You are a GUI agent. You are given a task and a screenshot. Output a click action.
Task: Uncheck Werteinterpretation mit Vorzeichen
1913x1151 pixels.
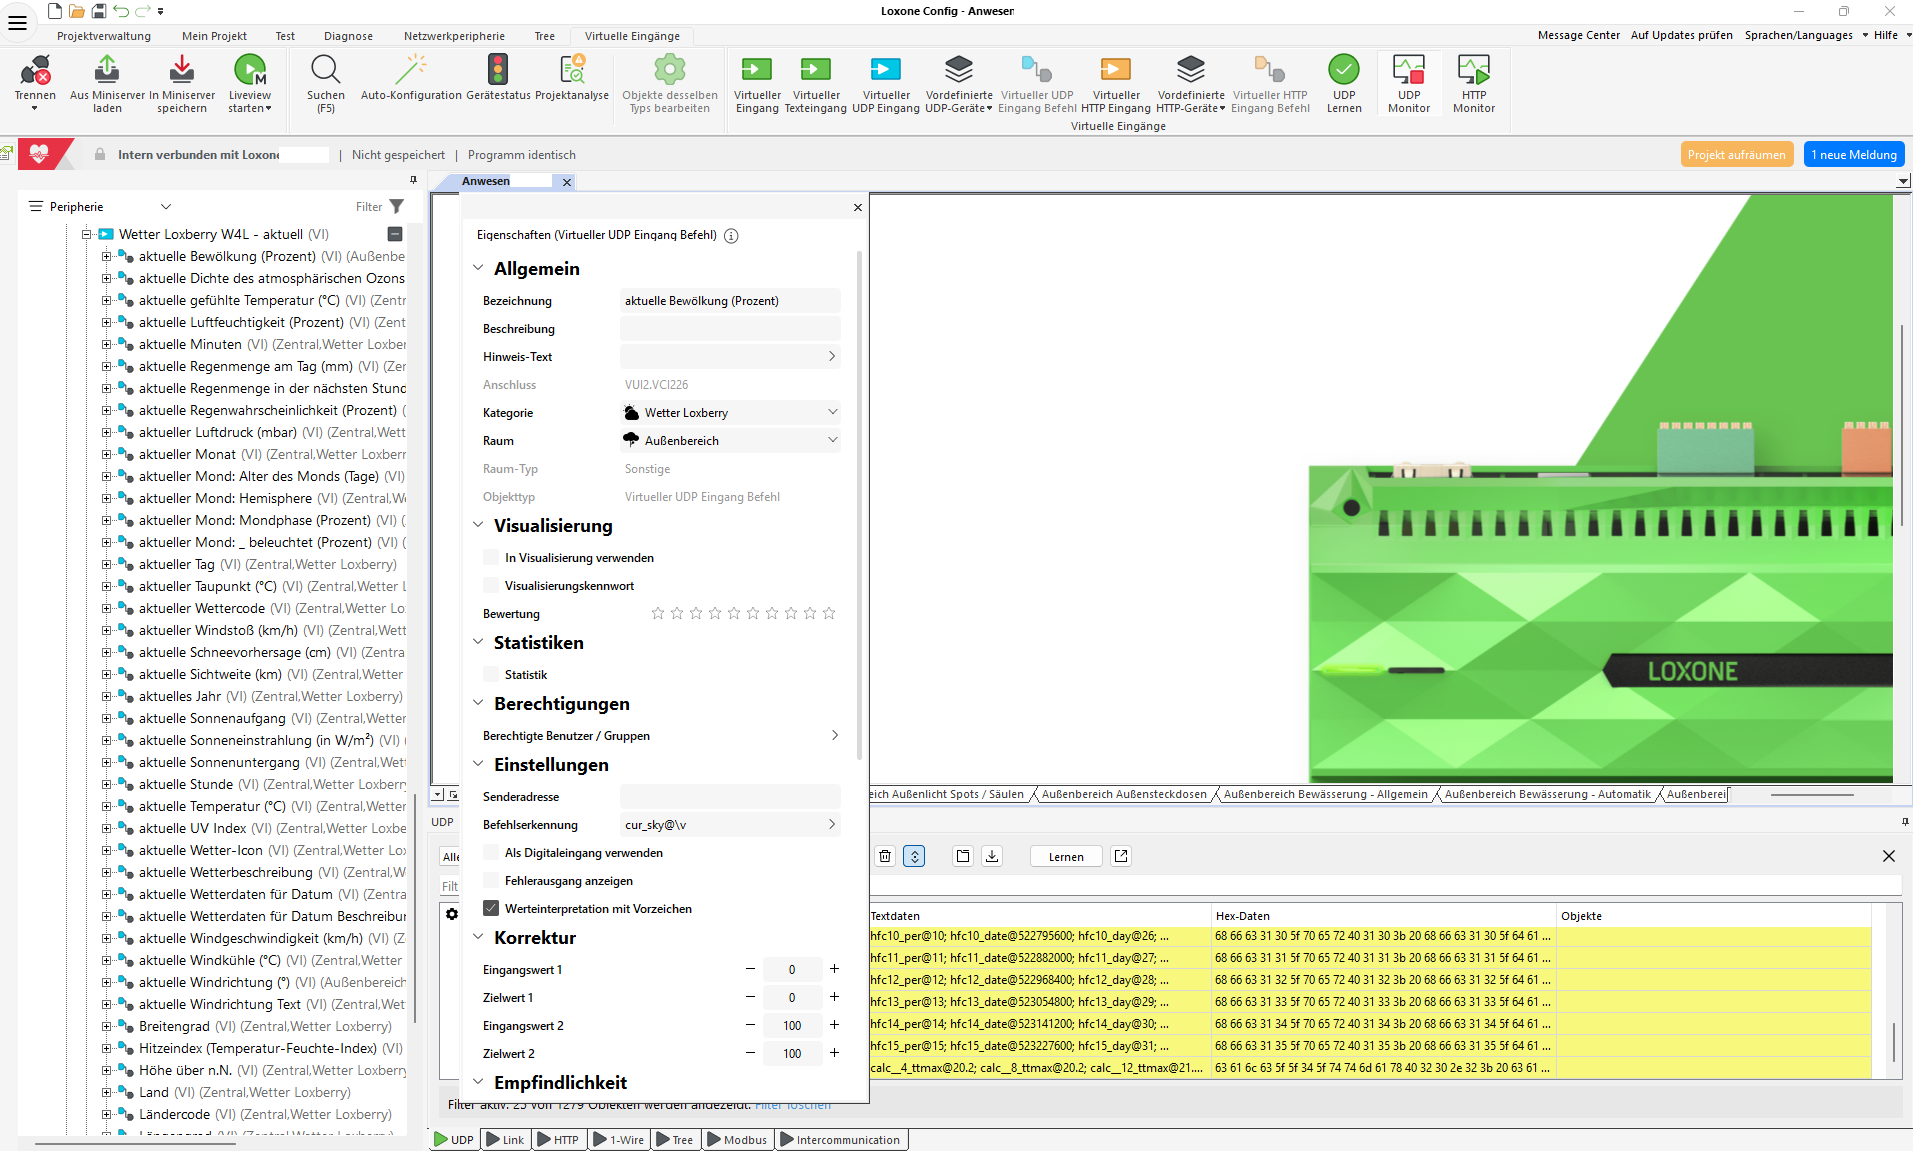point(491,909)
